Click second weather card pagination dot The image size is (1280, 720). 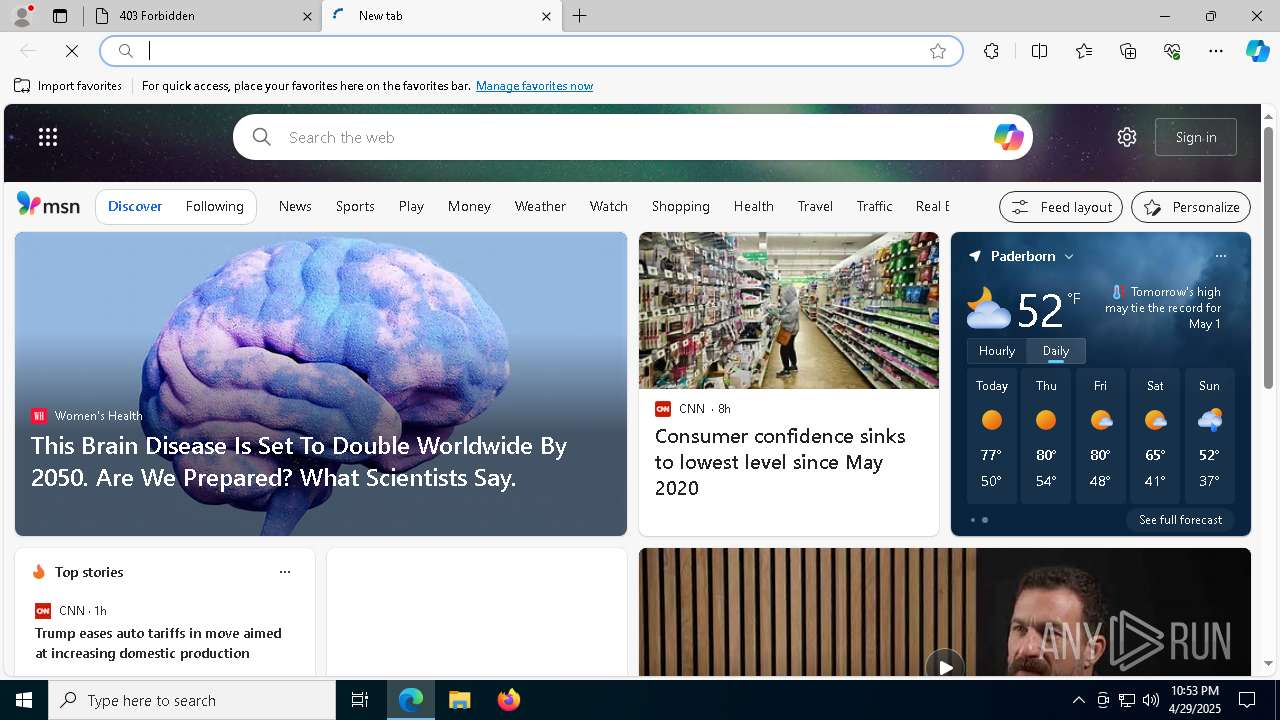[985, 520]
